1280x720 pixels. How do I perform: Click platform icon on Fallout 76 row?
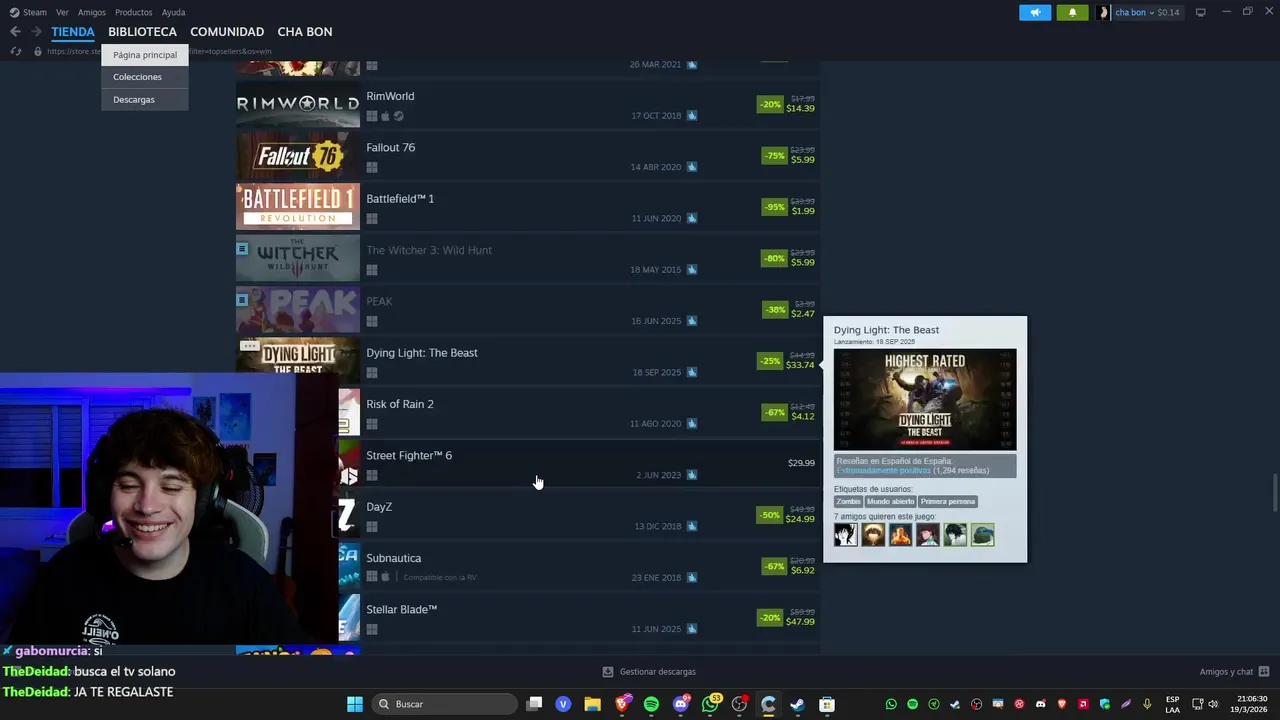(372, 167)
